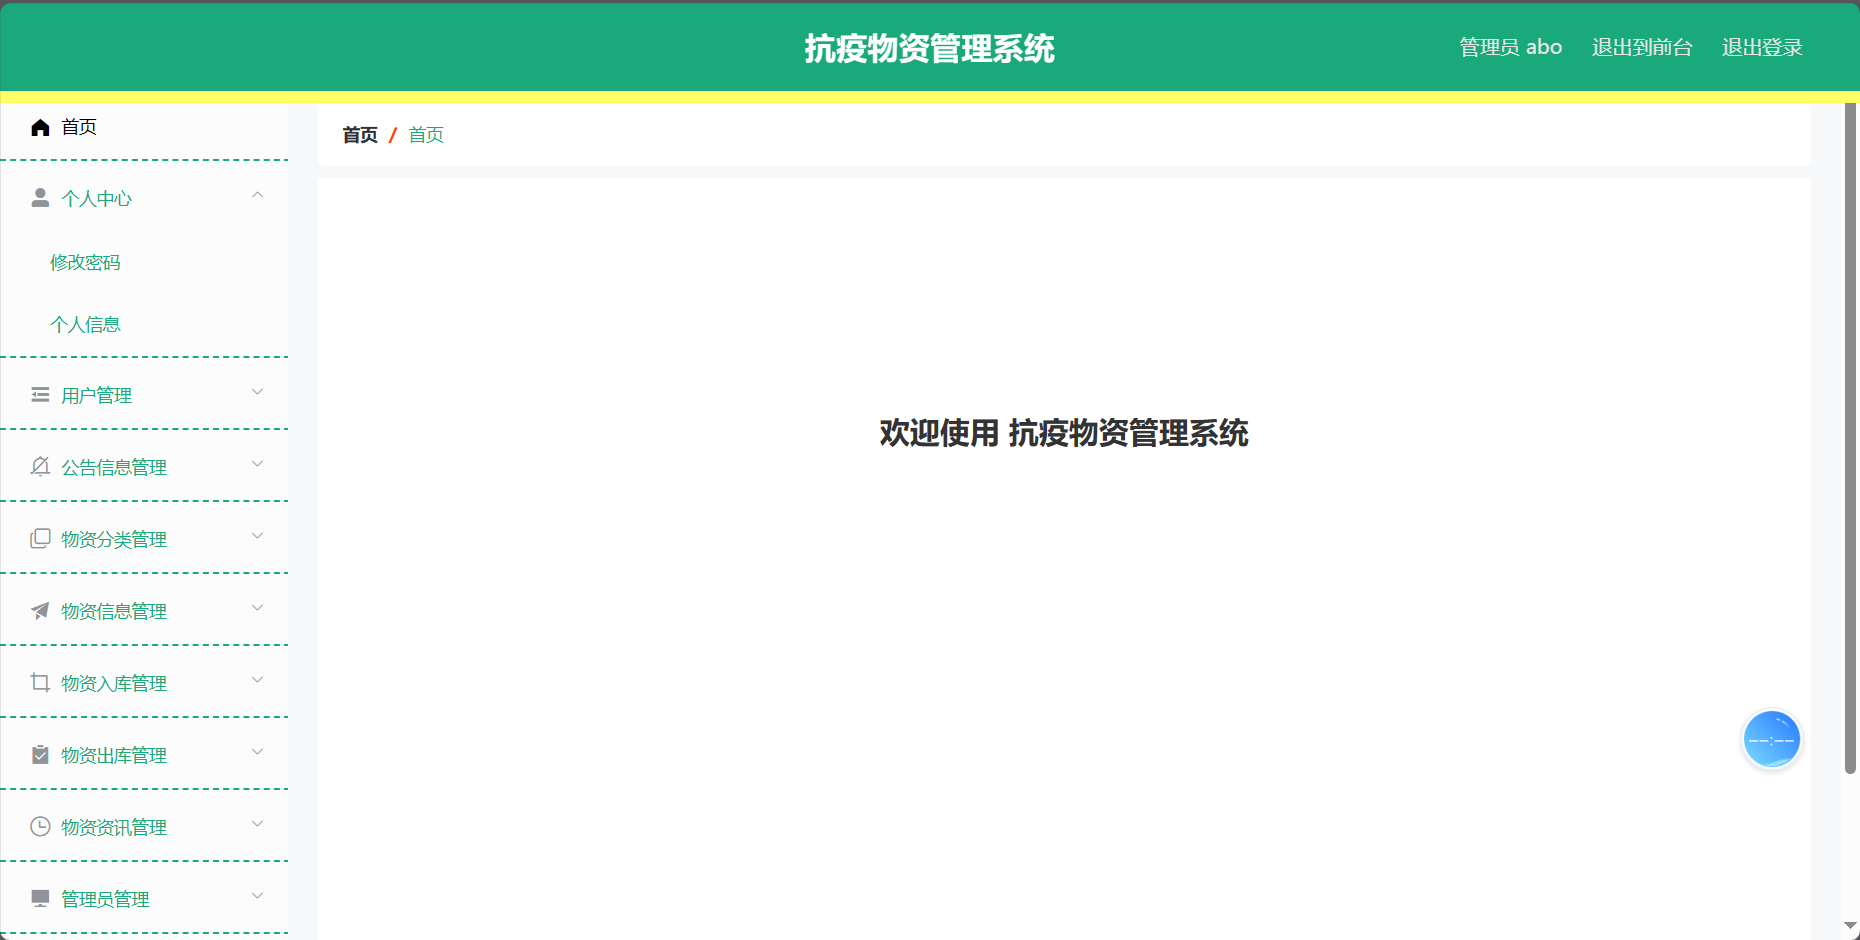Image resolution: width=1860 pixels, height=940 pixels.
Task: Expand the 物资入库管理 chevron
Action: pos(257,680)
